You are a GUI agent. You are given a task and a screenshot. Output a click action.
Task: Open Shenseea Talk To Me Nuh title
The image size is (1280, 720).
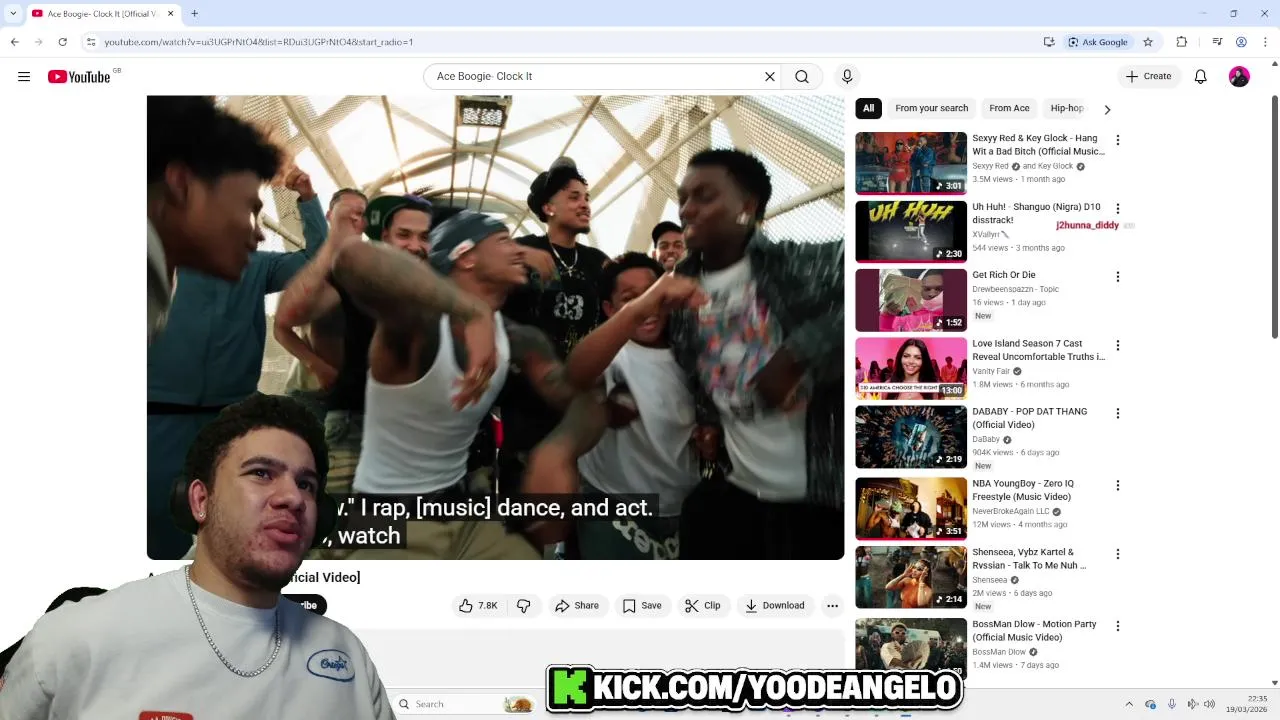pyautogui.click(x=1028, y=558)
